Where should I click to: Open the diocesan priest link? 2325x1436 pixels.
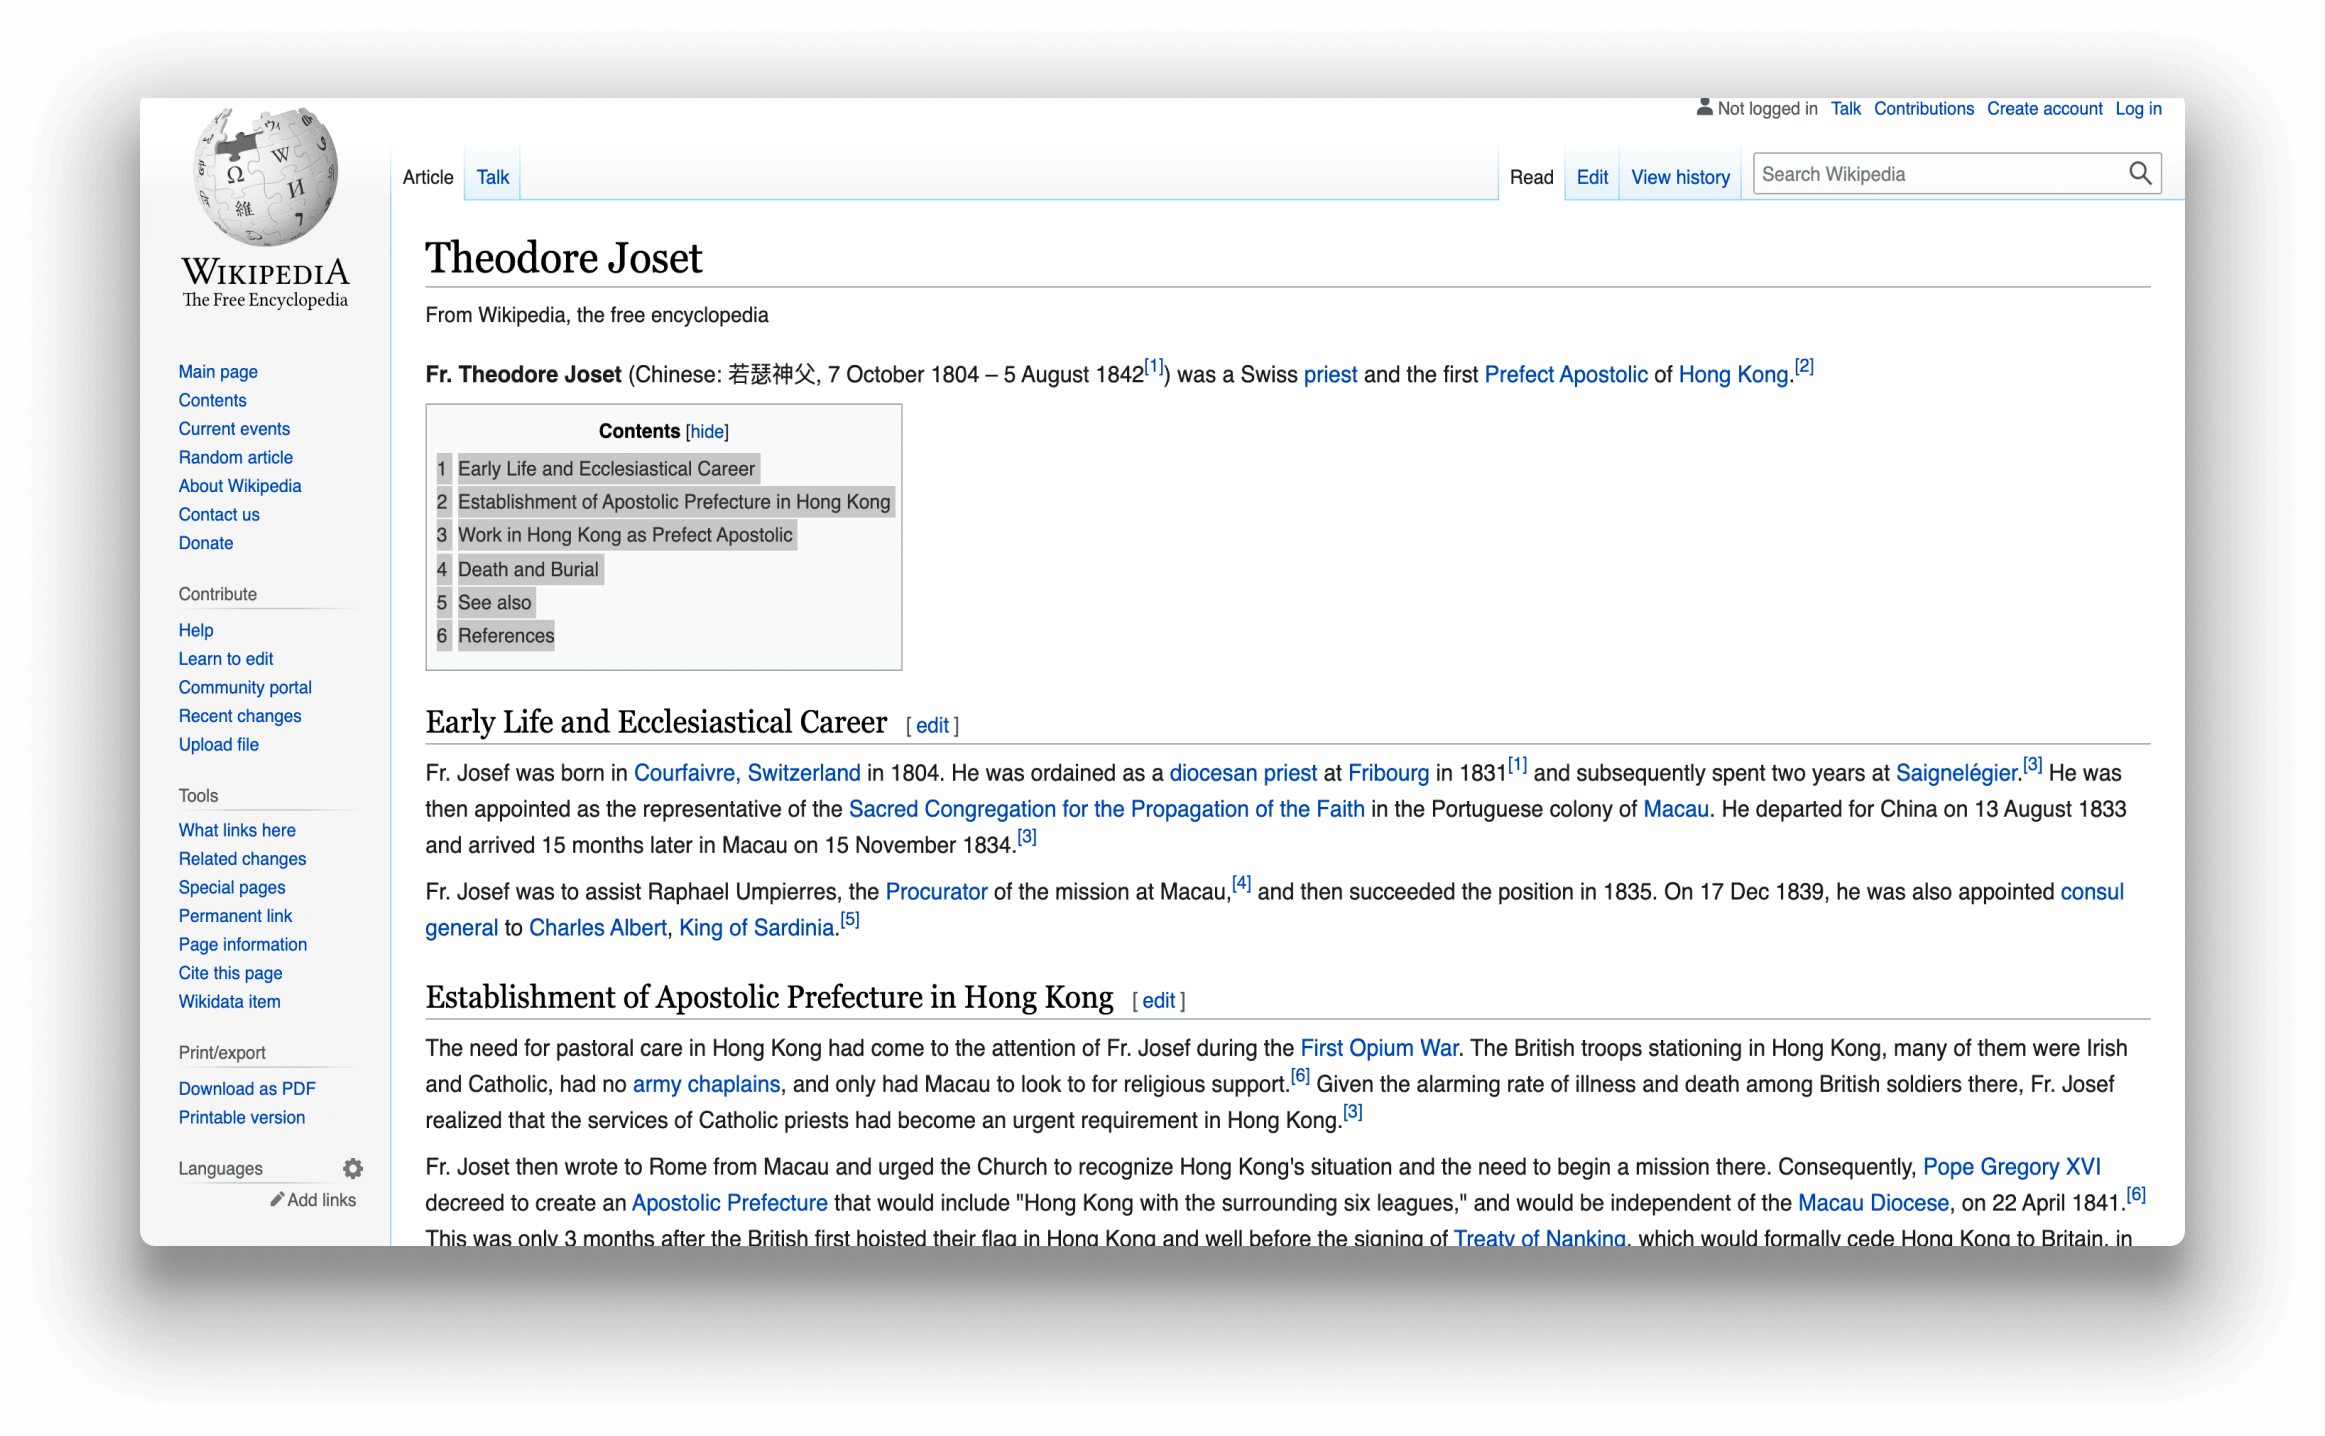coord(1242,773)
